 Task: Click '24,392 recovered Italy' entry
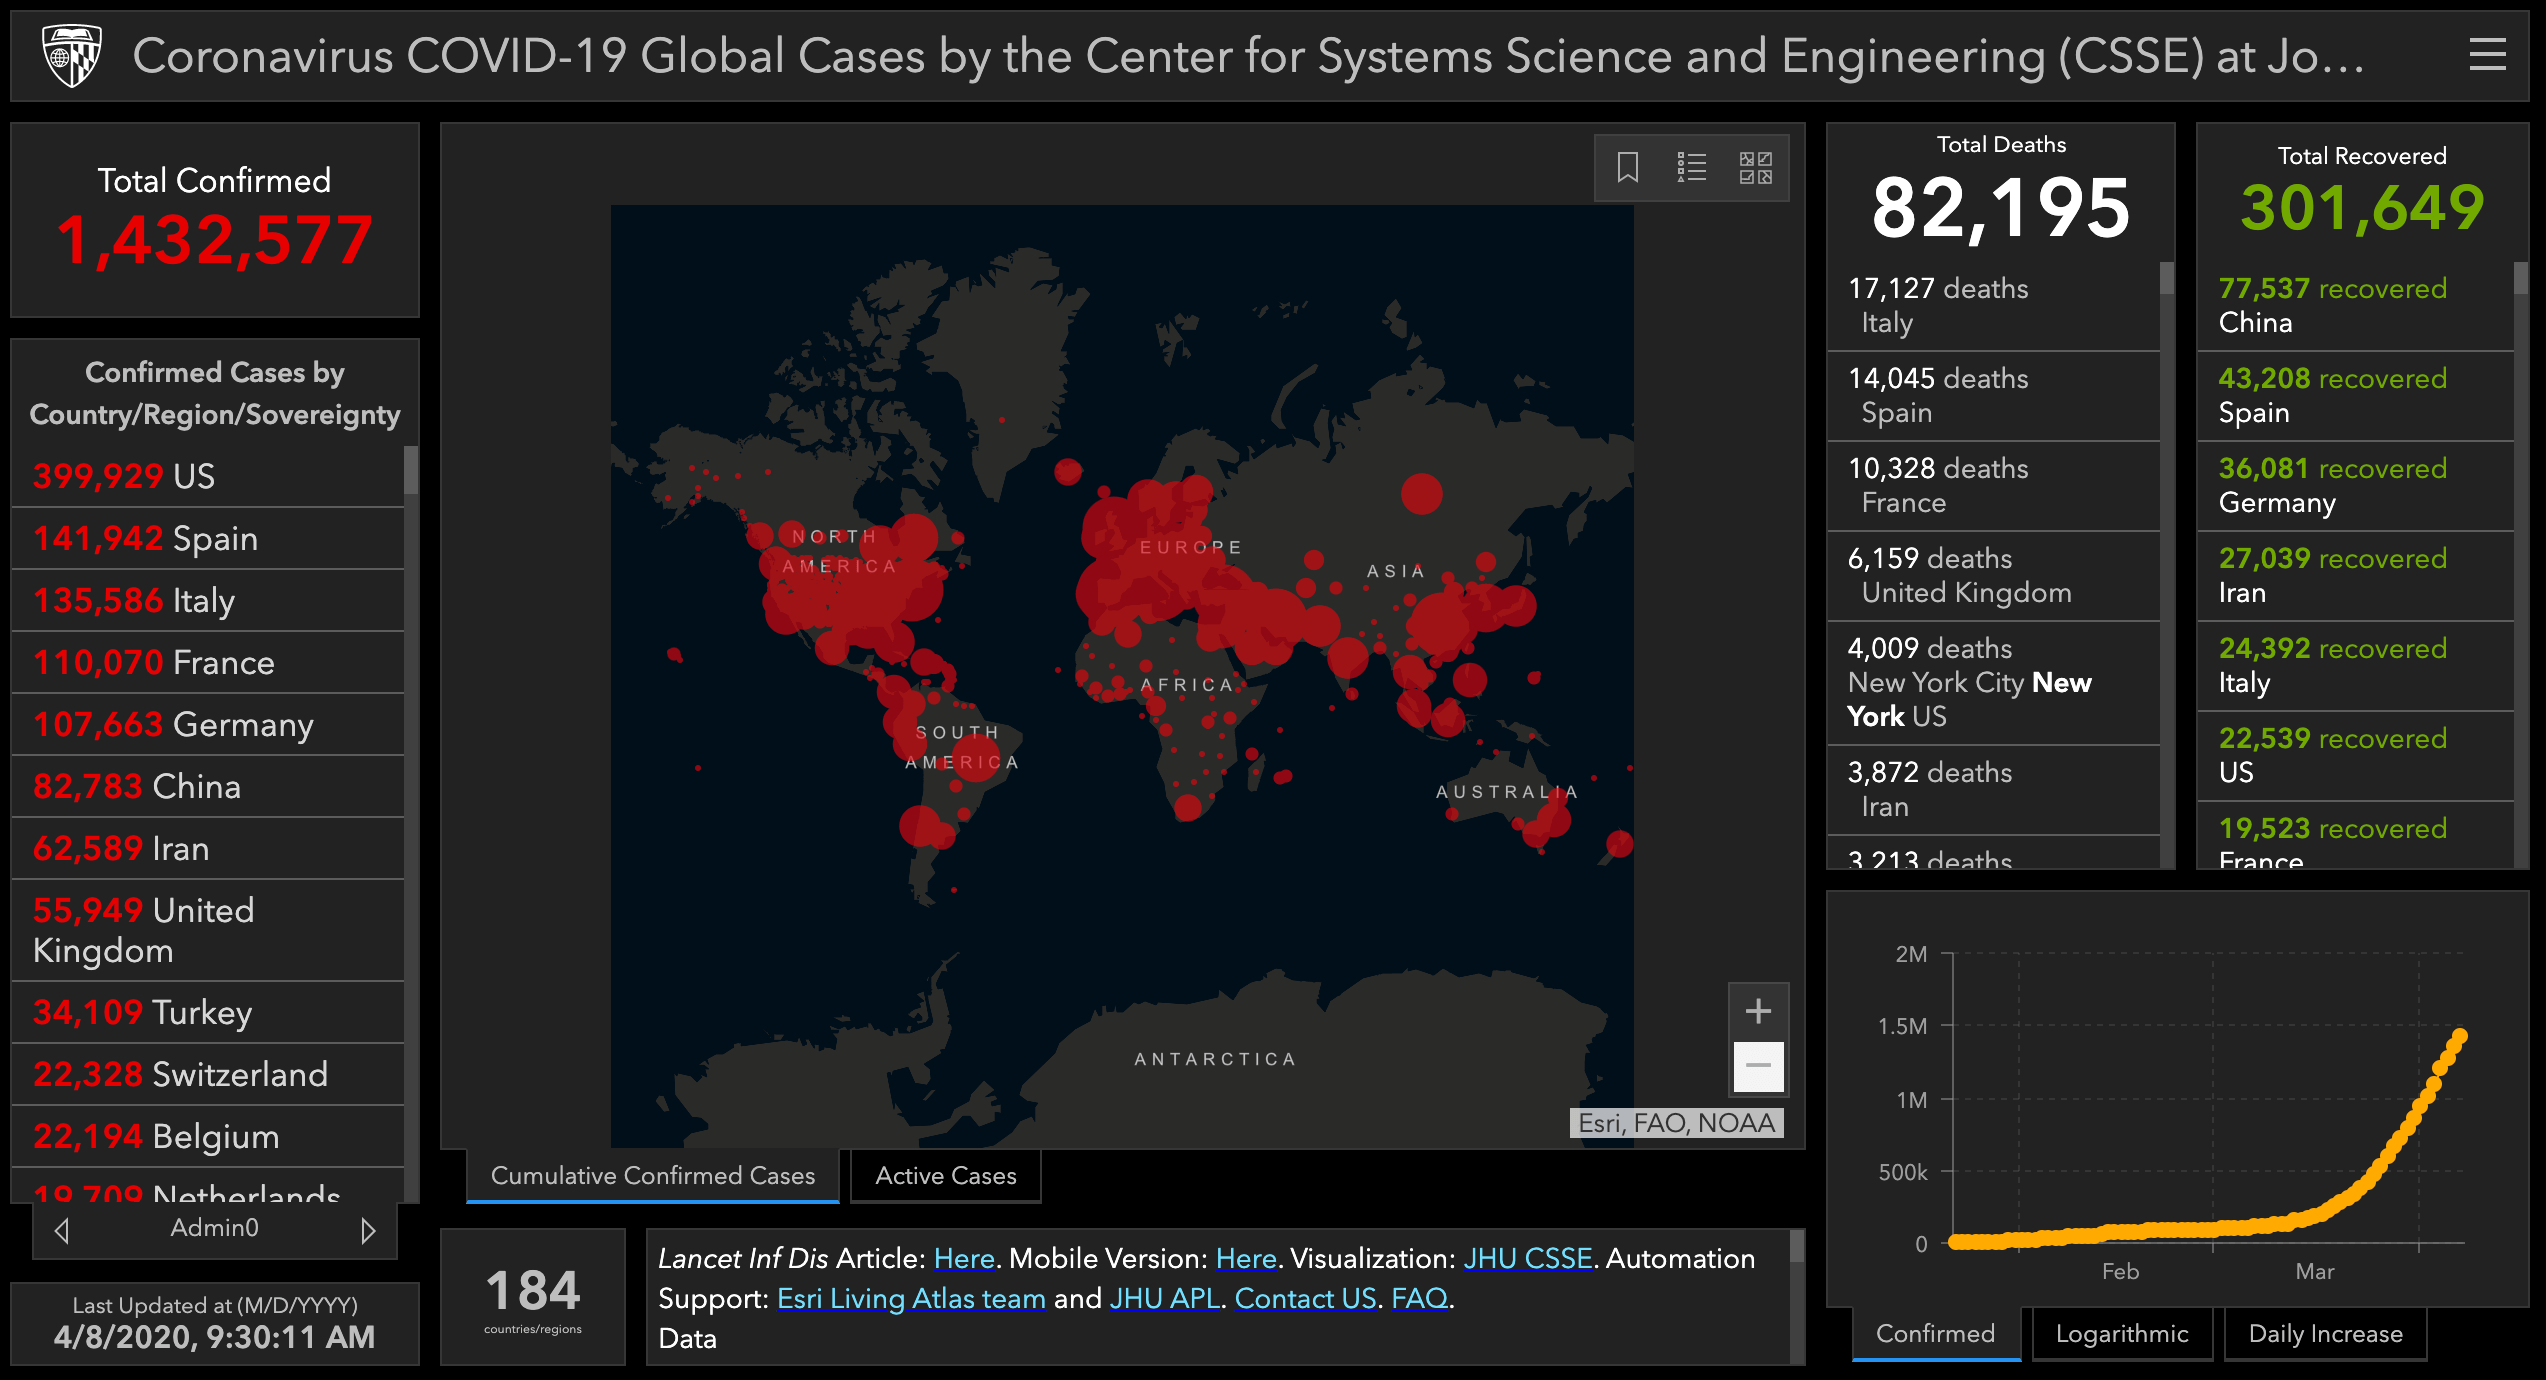[x=2356, y=666]
